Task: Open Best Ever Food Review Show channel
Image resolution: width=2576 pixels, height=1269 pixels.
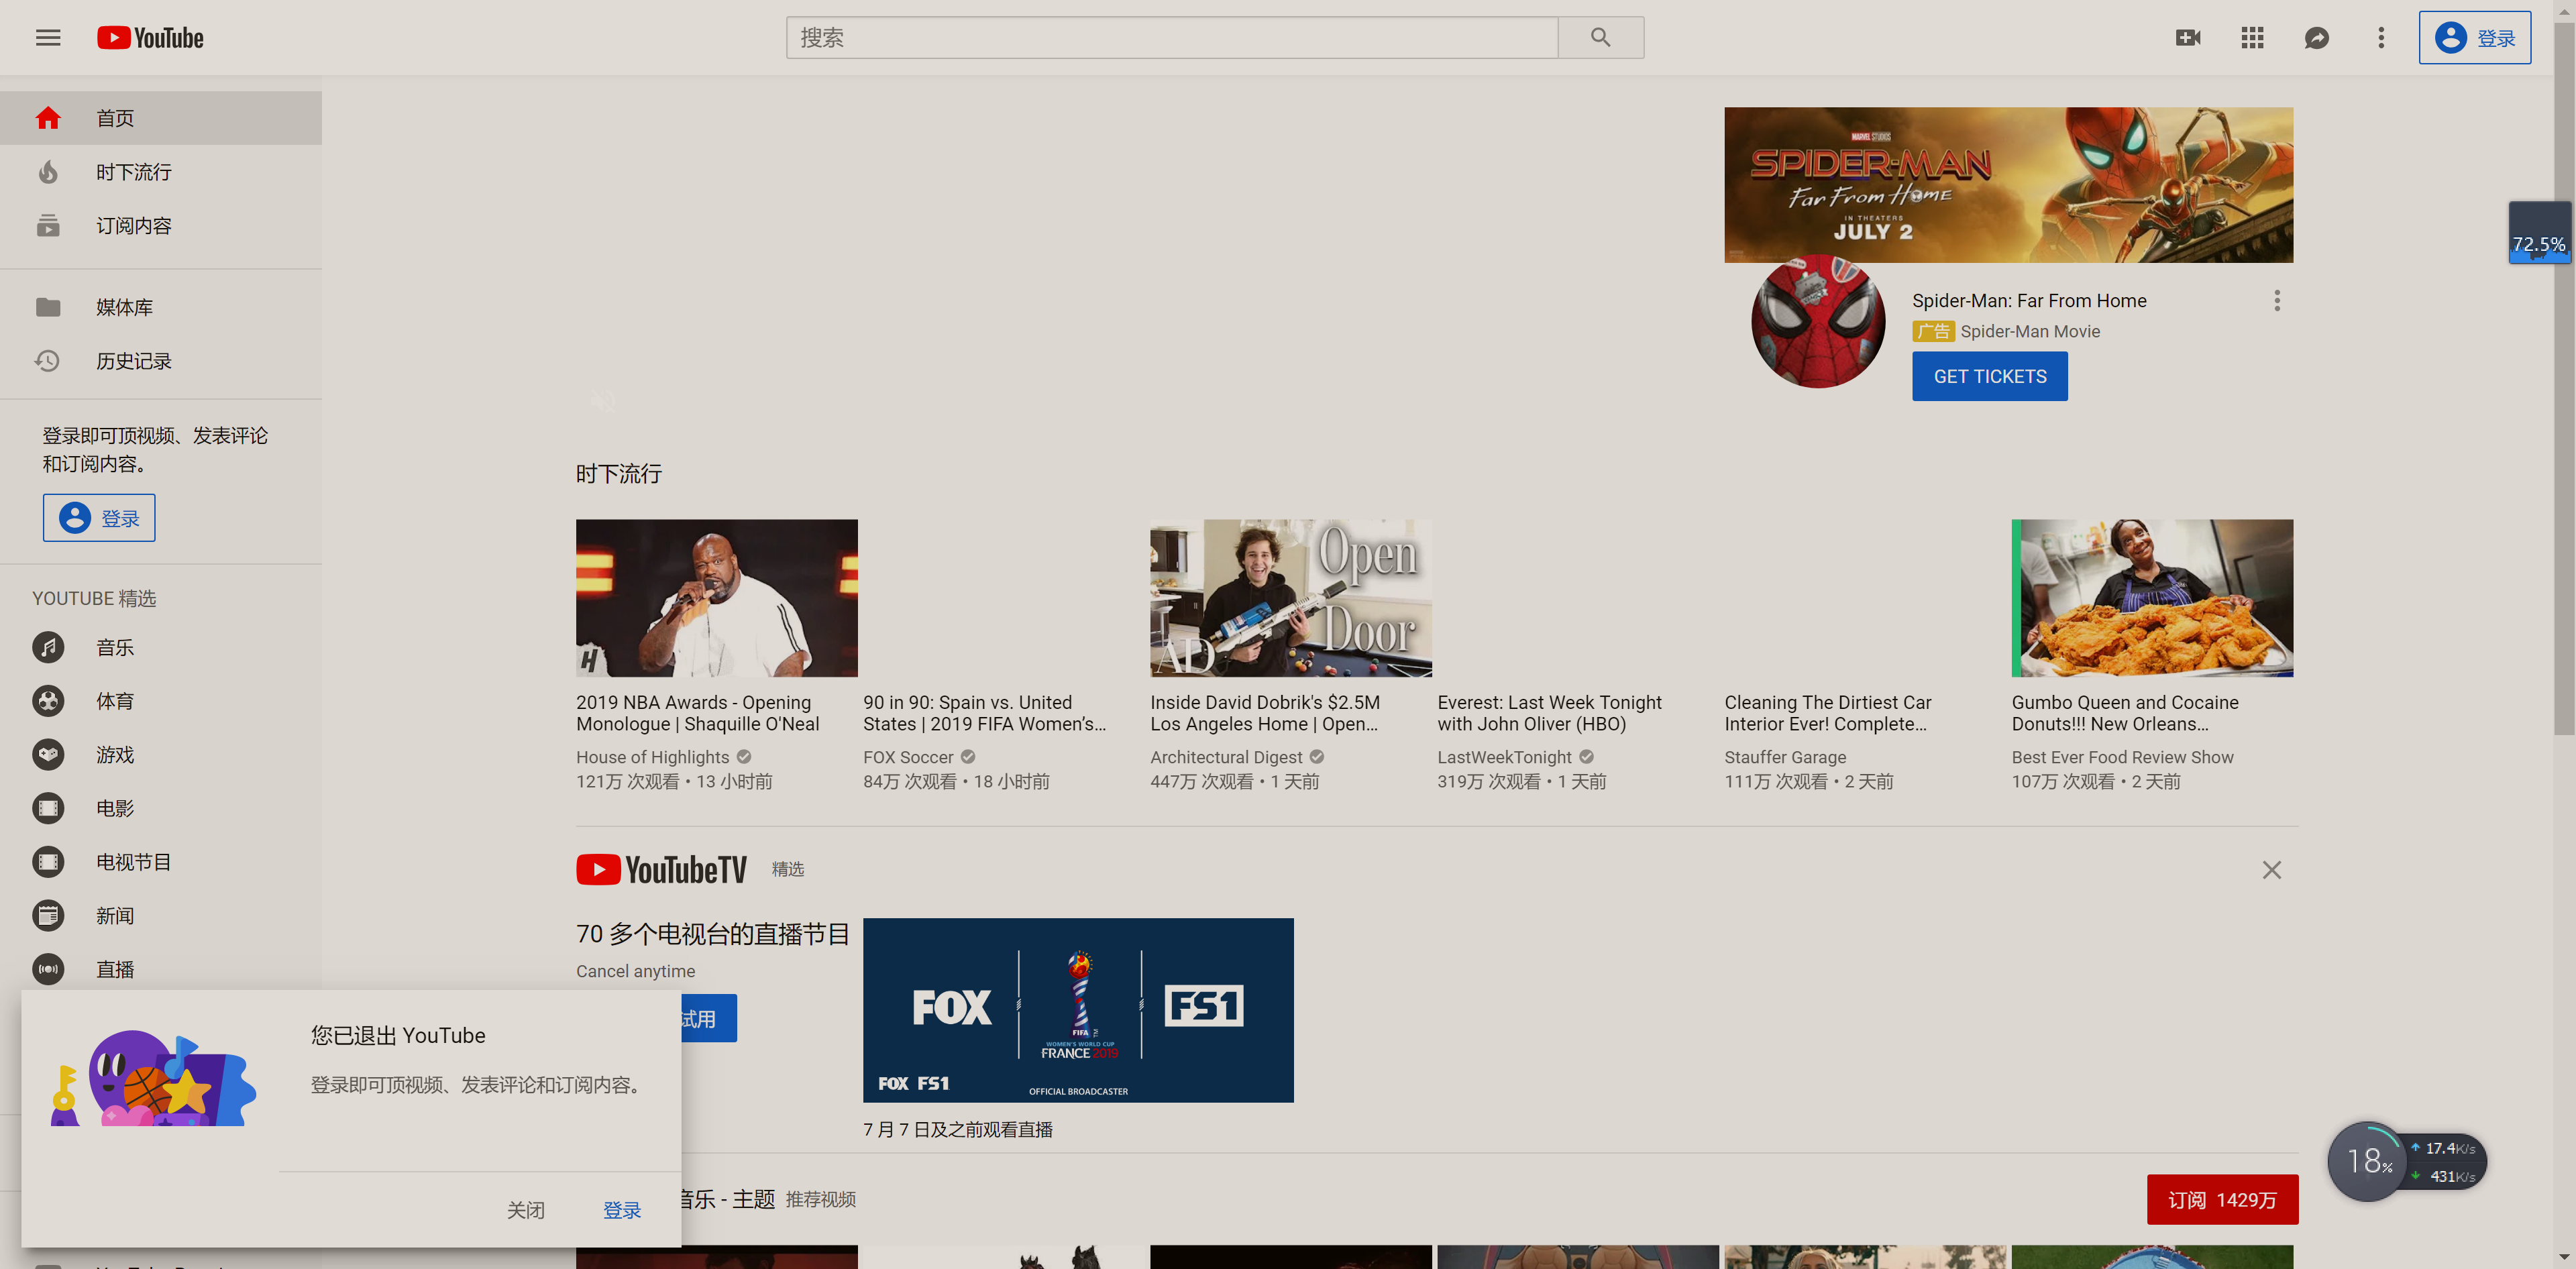Action: 2122,758
